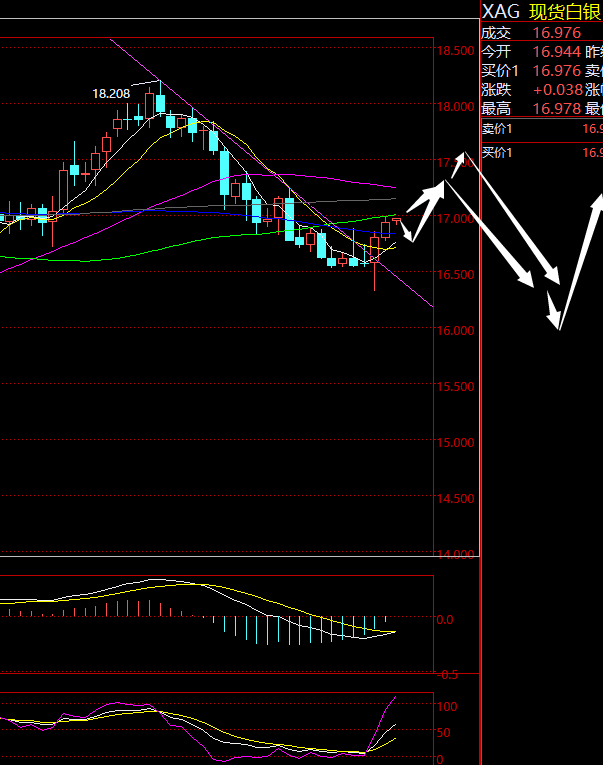Viewport: 603px width, 765px height.
Task: Click the 0.0 MACD axis label
Action: tap(445, 620)
